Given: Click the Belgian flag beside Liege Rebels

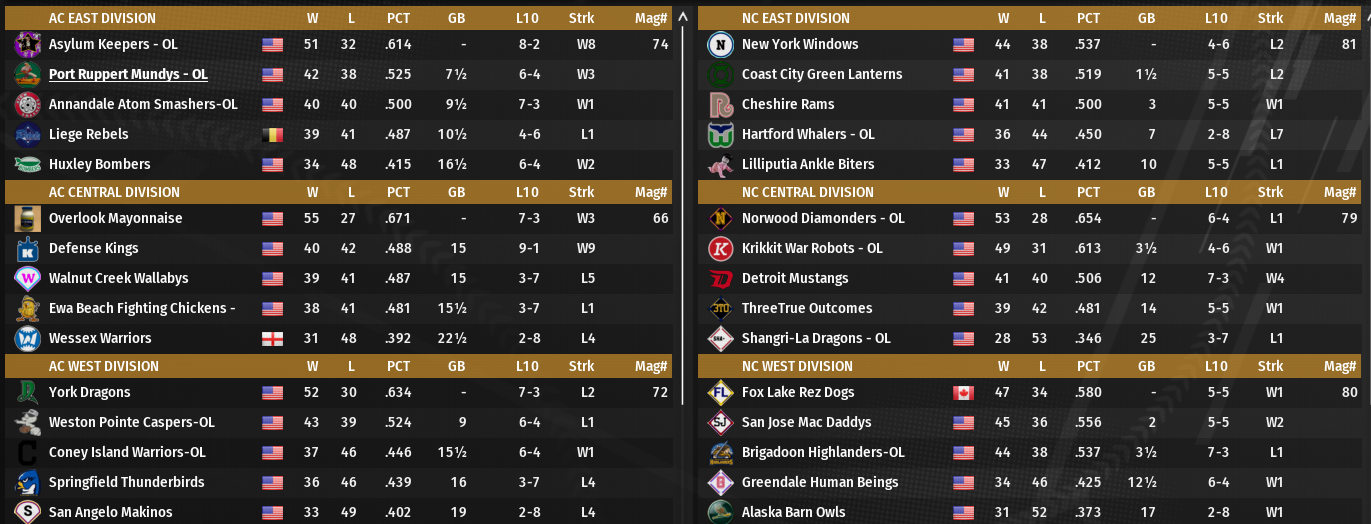Looking at the screenshot, I should click(272, 134).
